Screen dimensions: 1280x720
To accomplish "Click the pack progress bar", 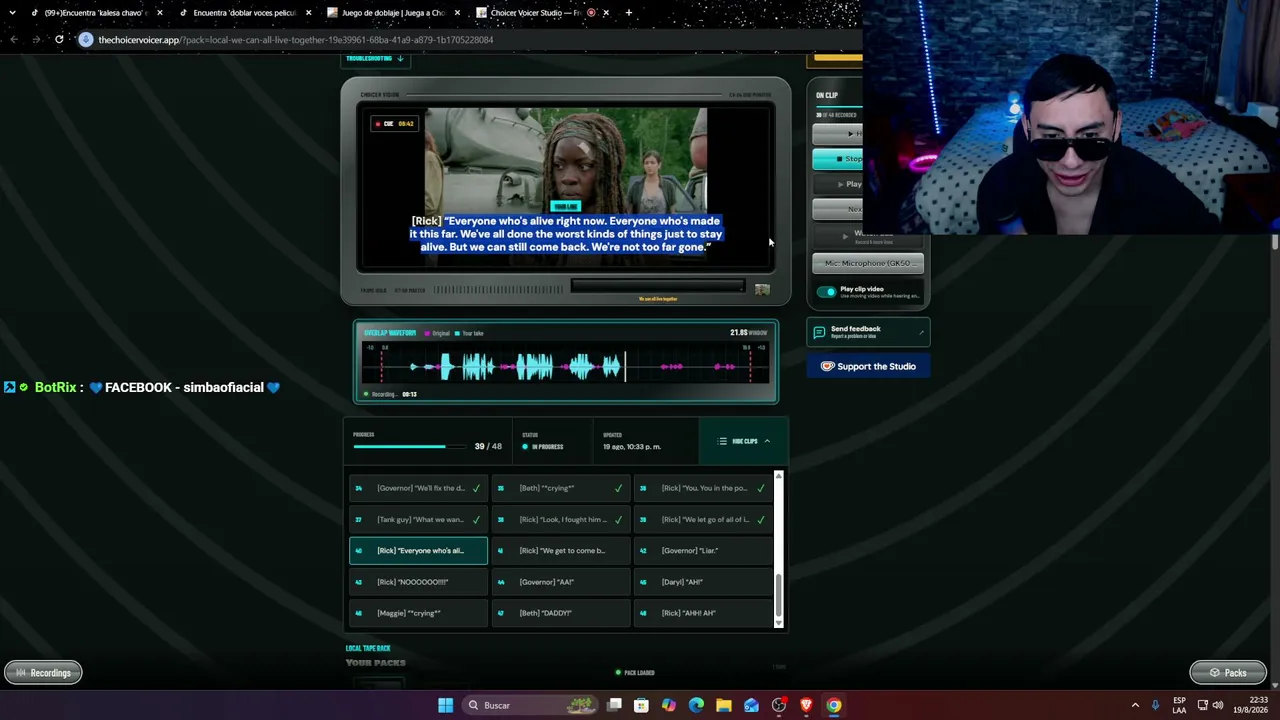I will click(x=410, y=447).
